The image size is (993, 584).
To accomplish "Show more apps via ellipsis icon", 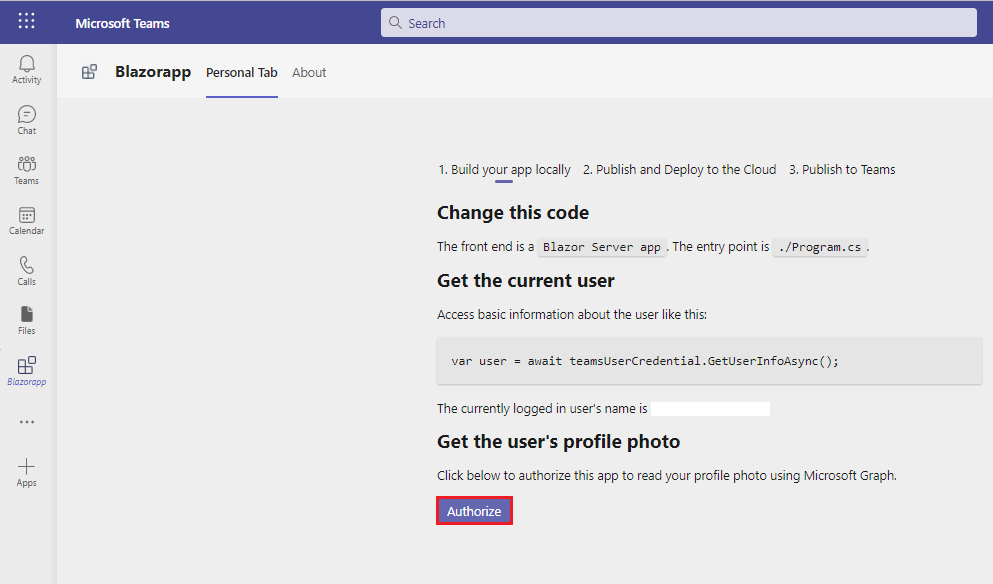I will 27,422.
